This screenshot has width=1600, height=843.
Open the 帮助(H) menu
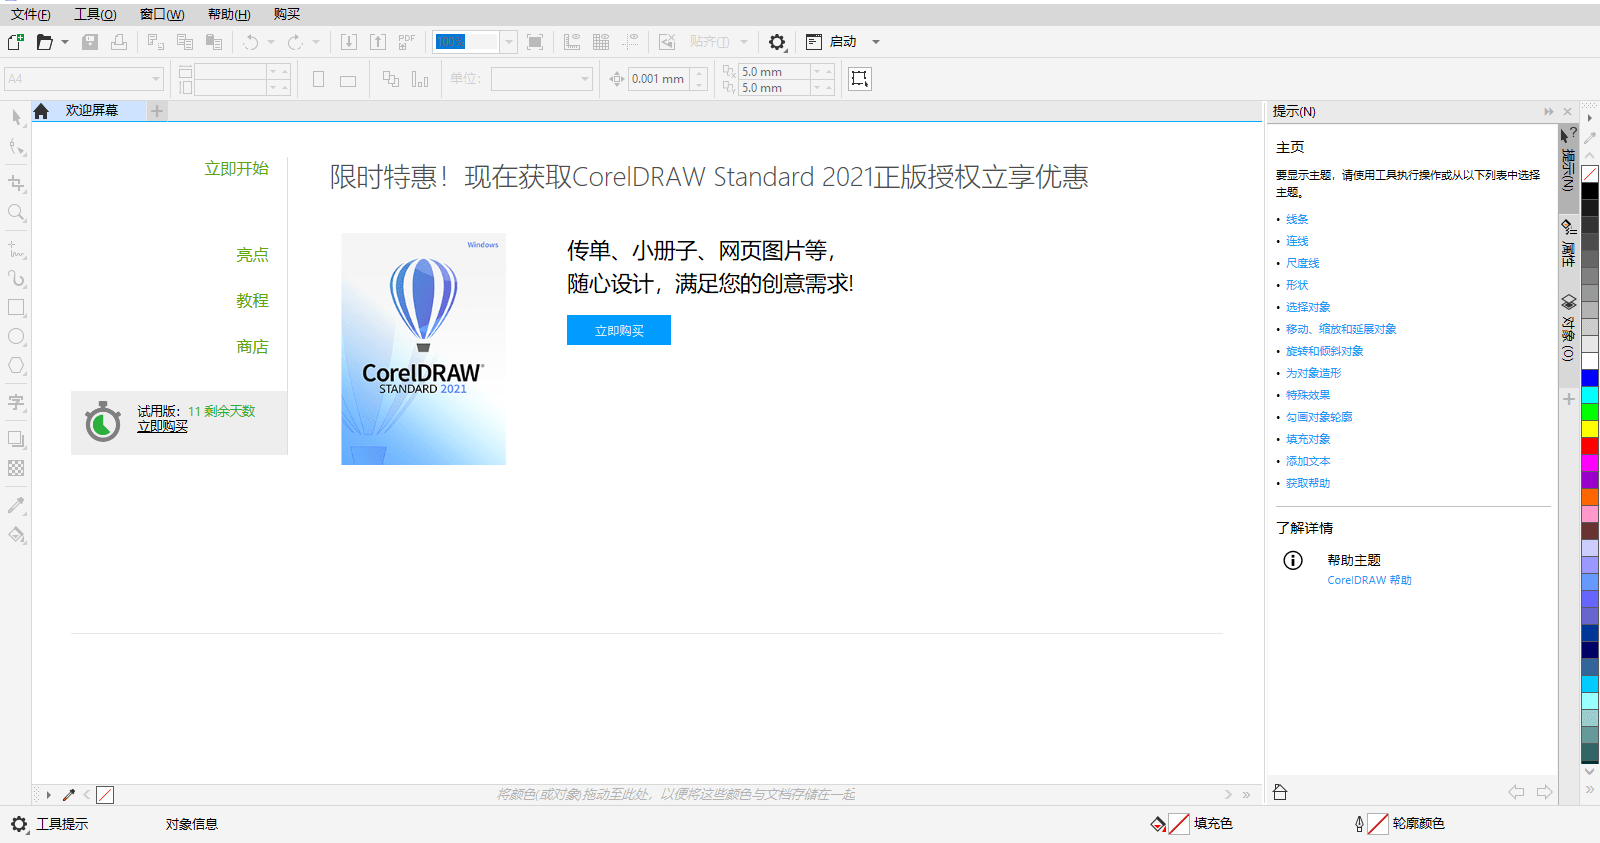[229, 14]
